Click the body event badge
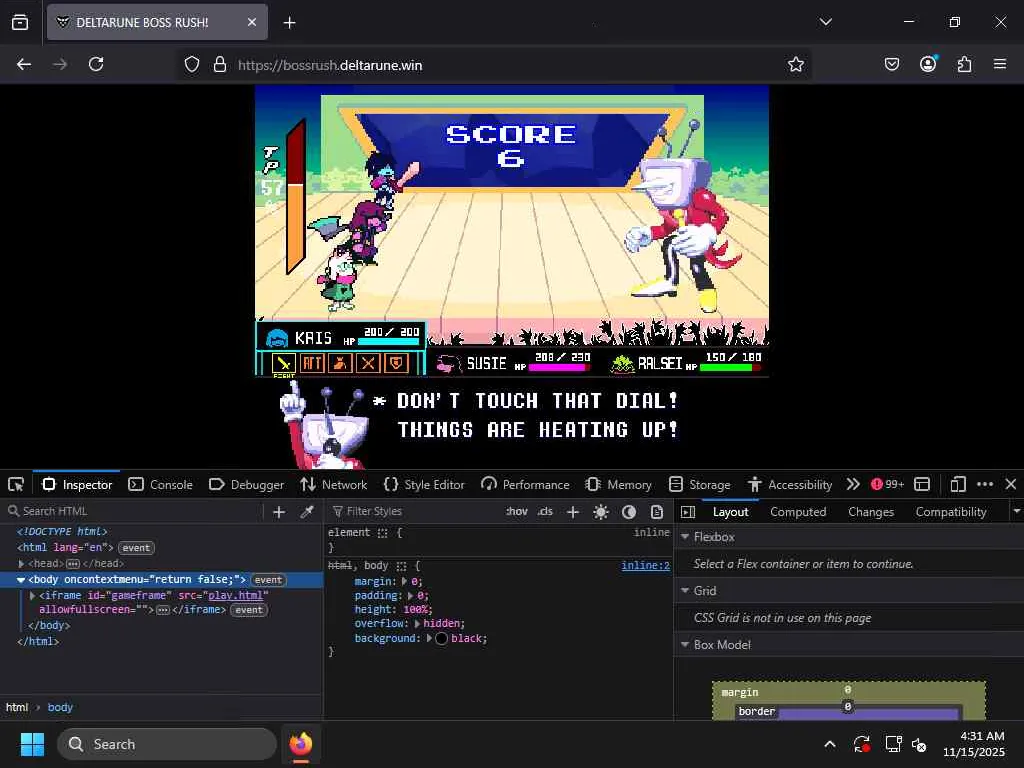The image size is (1024, 768). [268, 580]
